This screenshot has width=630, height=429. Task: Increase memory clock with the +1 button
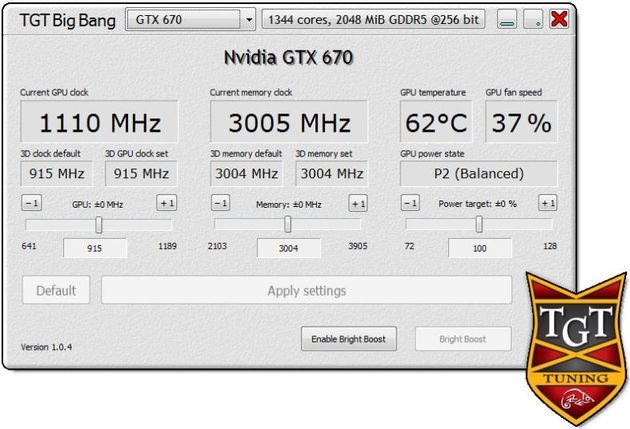point(358,203)
